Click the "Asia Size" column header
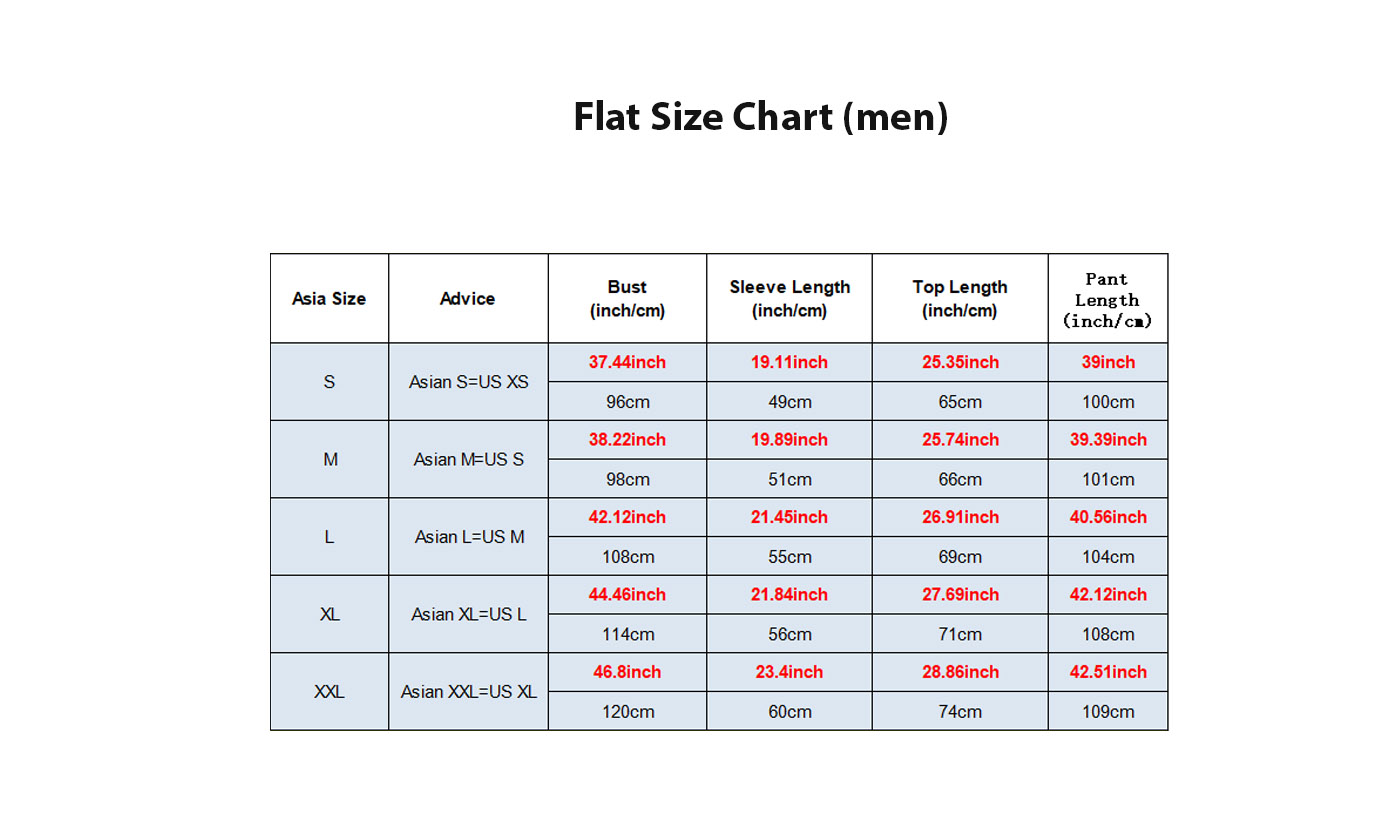This screenshot has height=840, width=1400. pos(329,299)
